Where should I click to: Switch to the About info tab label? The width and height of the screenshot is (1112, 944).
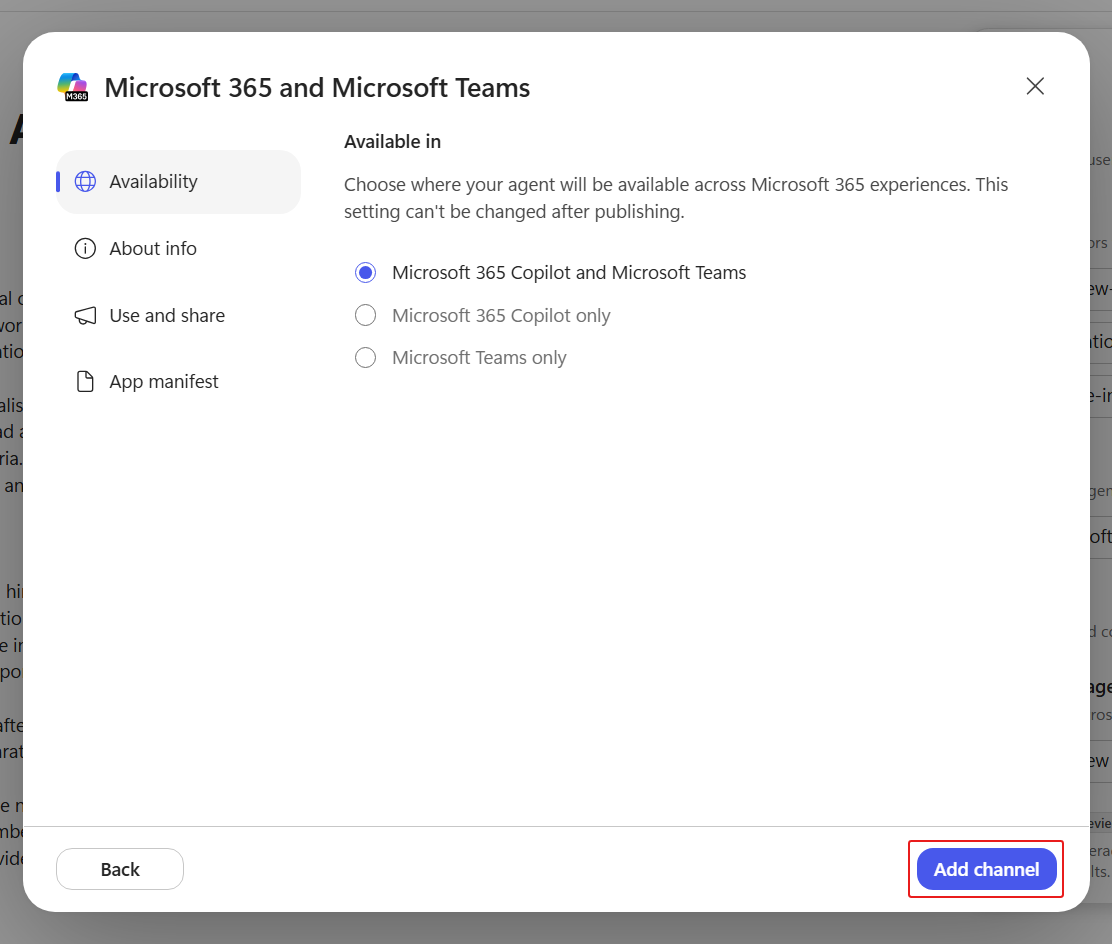(153, 249)
